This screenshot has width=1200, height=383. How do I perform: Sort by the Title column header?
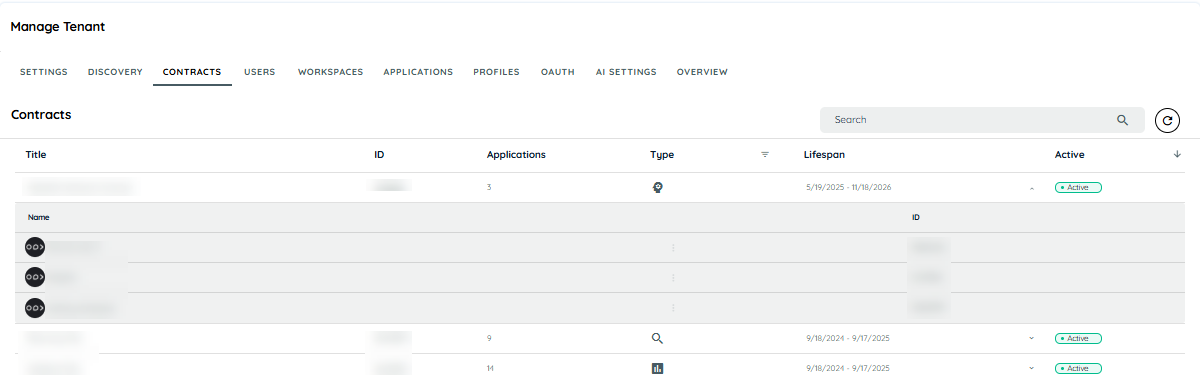(36, 155)
